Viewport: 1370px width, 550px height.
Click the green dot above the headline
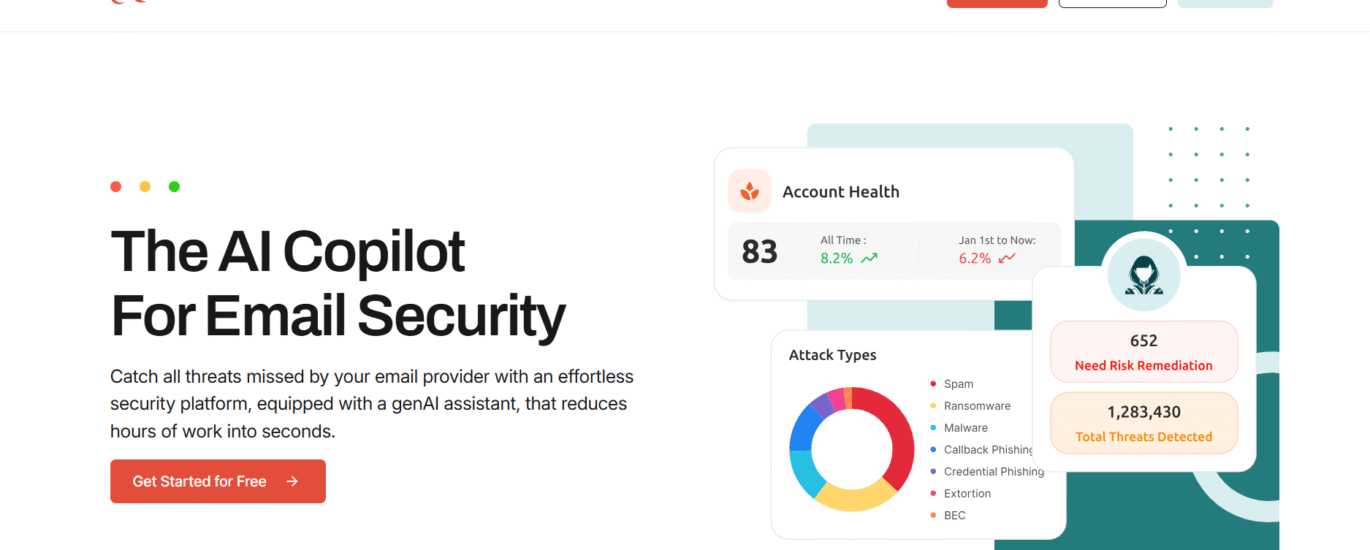174,186
